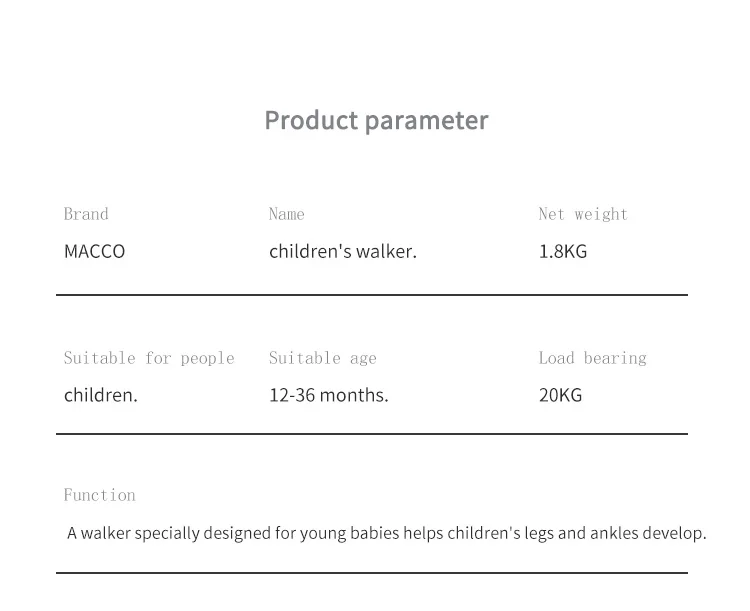This screenshot has height=611, width=750.
Task: Click the "Suitable age" label
Action: point(322,358)
